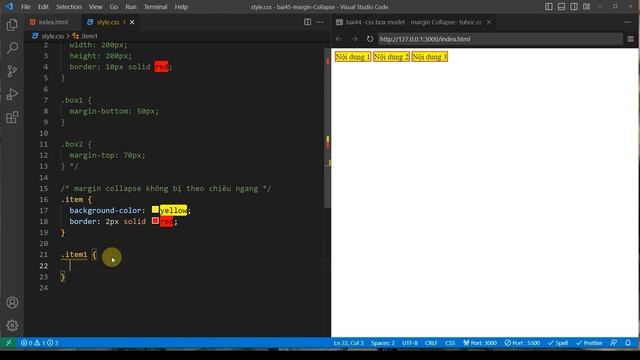Click Port: 5500 Live Server status
Screen dimensions: 640x360
[522, 343]
